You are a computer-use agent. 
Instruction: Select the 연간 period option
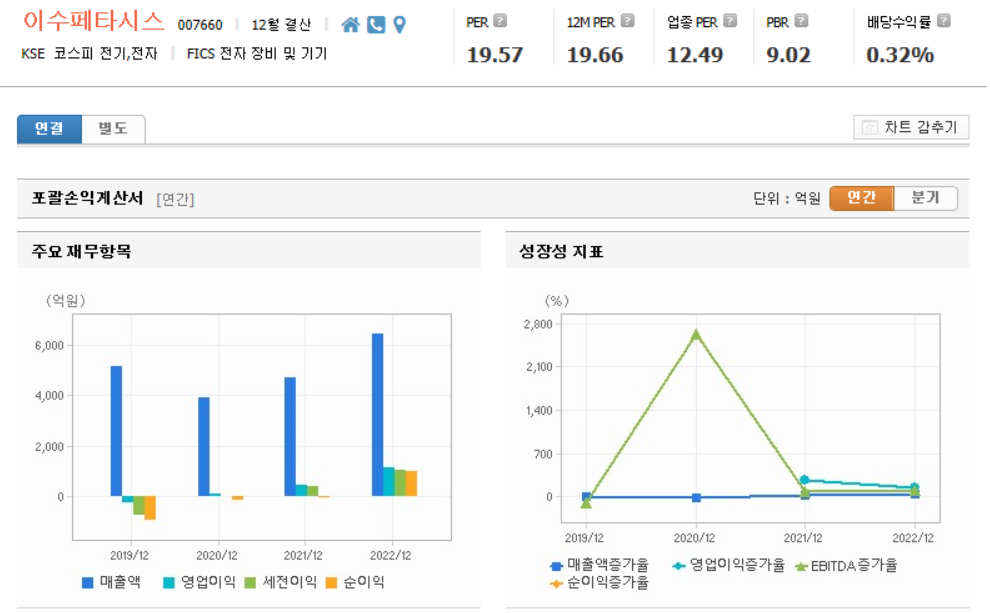pos(862,198)
